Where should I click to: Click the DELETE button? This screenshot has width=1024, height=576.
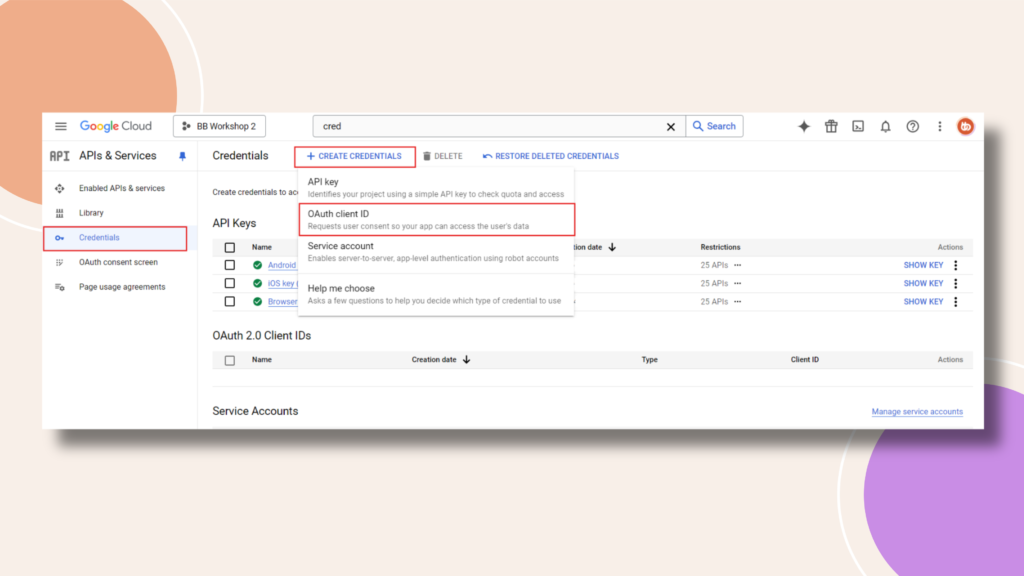point(443,156)
